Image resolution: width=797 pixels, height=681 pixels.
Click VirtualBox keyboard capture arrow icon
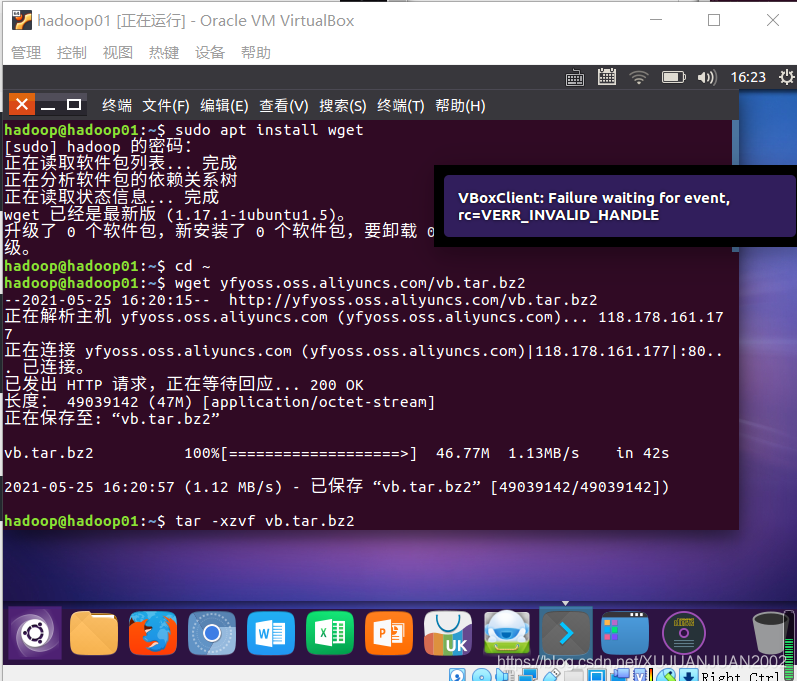[x=688, y=676]
